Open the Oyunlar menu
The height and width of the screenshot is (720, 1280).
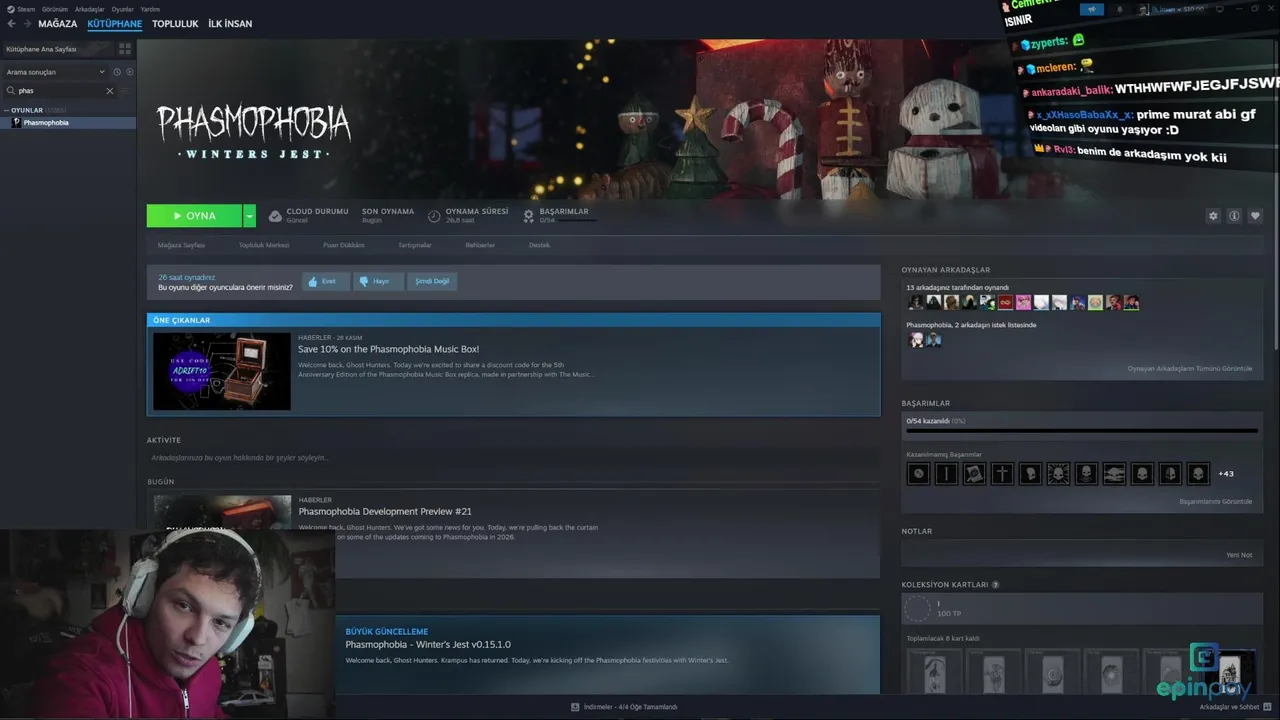(x=122, y=9)
